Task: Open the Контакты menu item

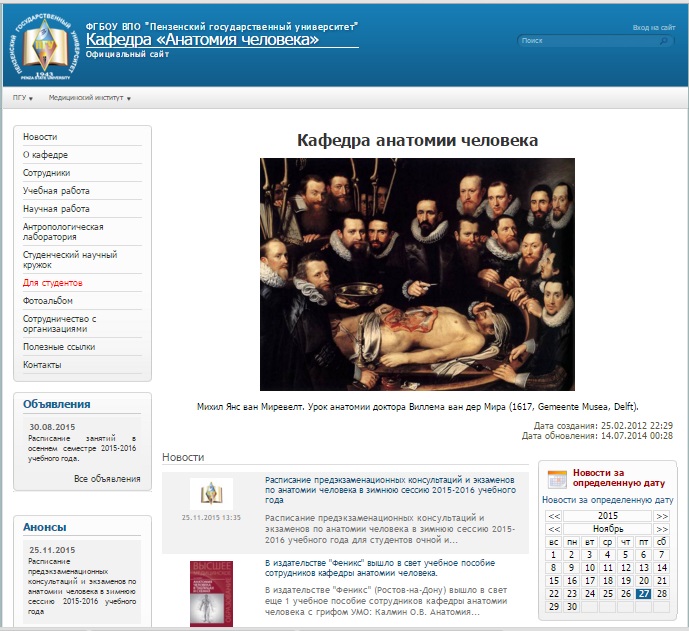Action: 42,365
